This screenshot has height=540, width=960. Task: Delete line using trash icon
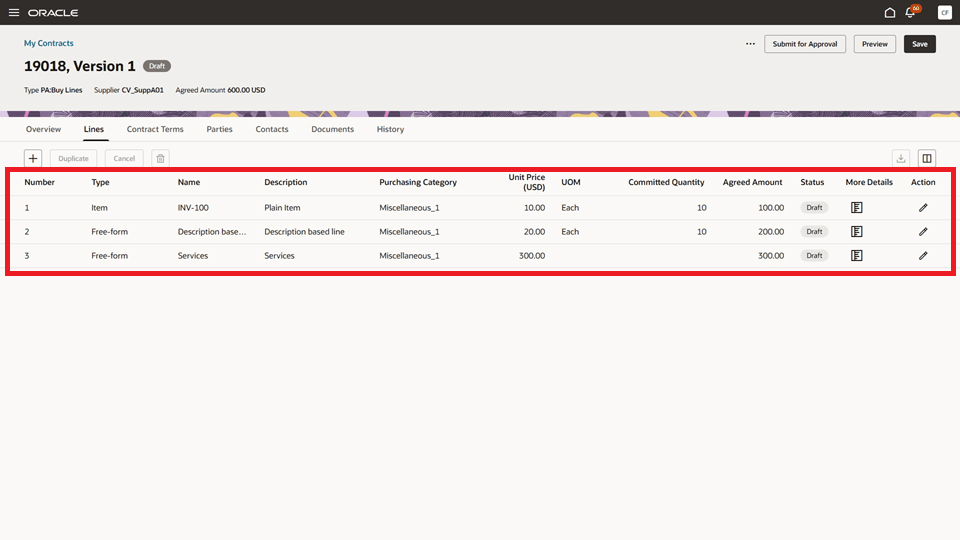pyautogui.click(x=160, y=159)
